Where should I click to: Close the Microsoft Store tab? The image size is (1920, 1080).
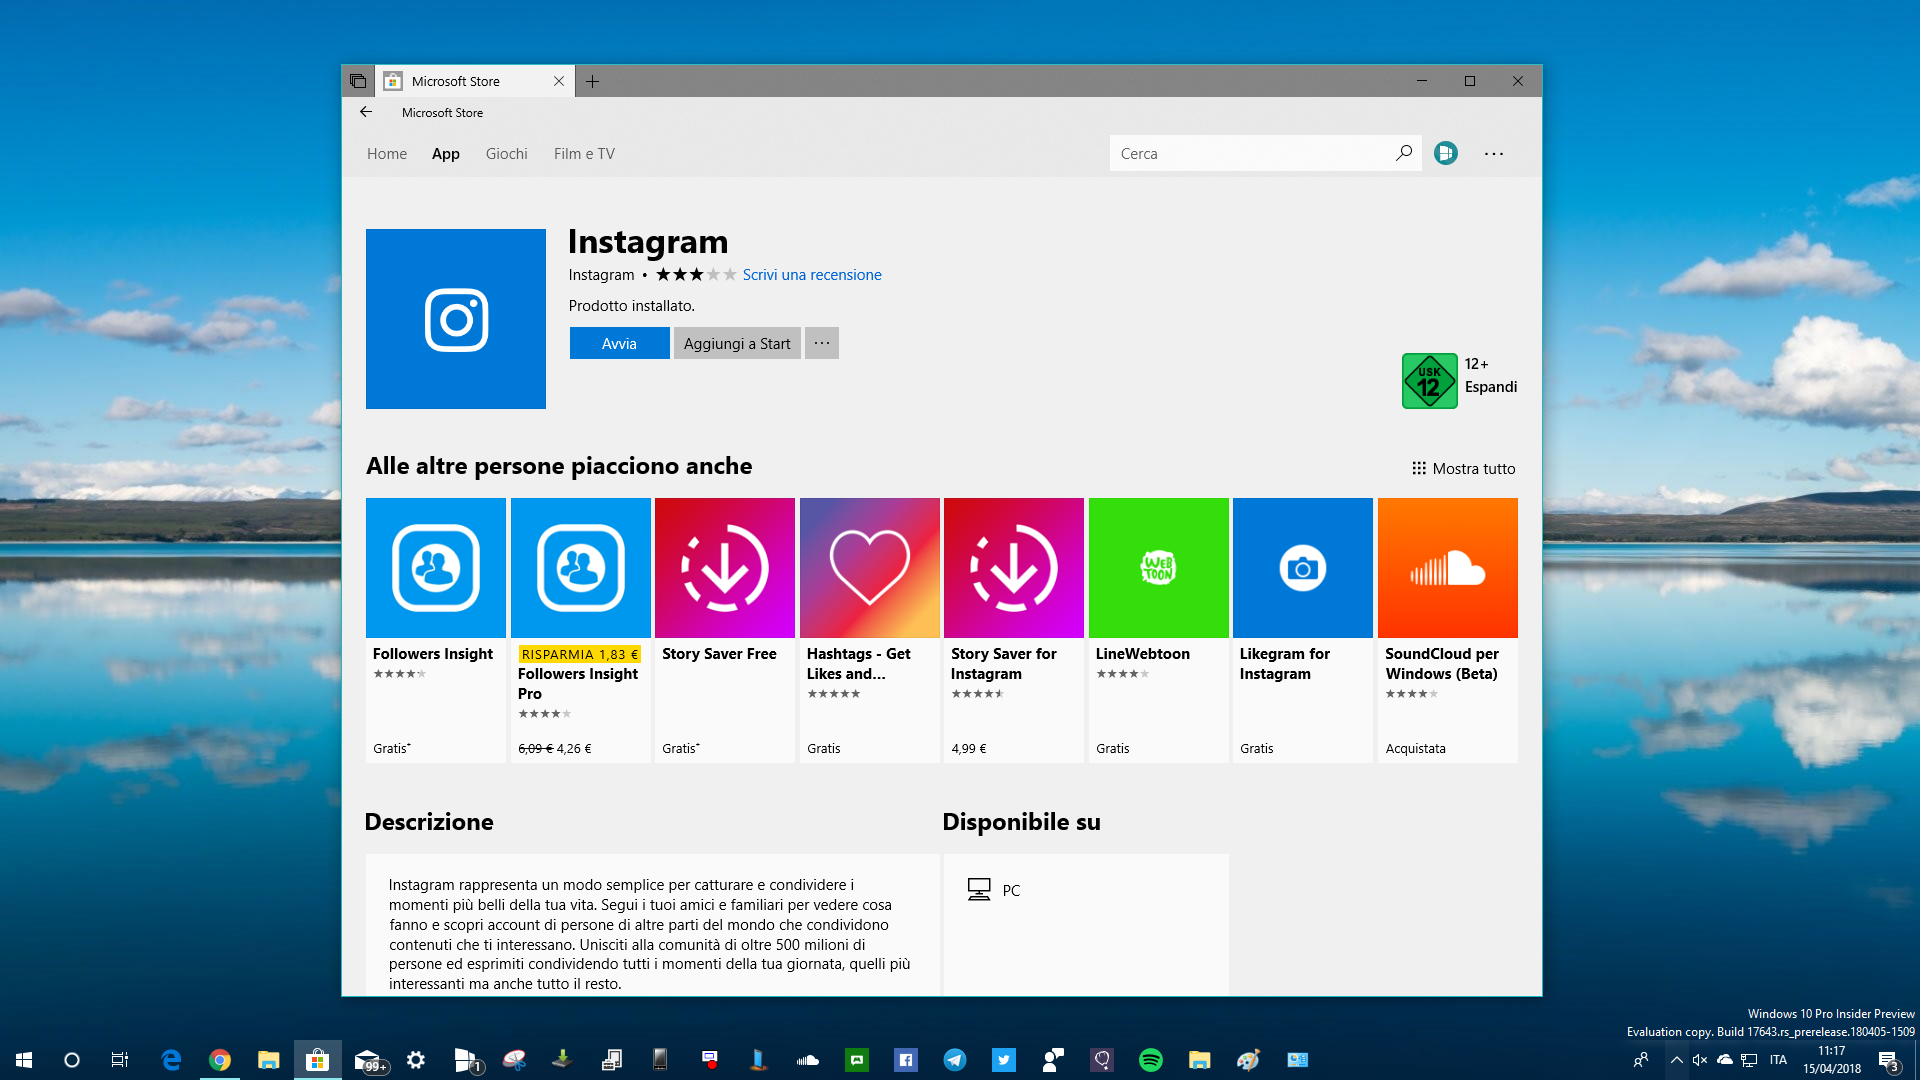coord(559,81)
